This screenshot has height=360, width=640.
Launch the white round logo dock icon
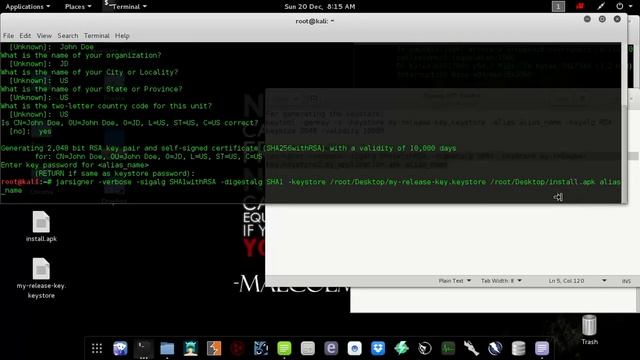(x=425, y=348)
